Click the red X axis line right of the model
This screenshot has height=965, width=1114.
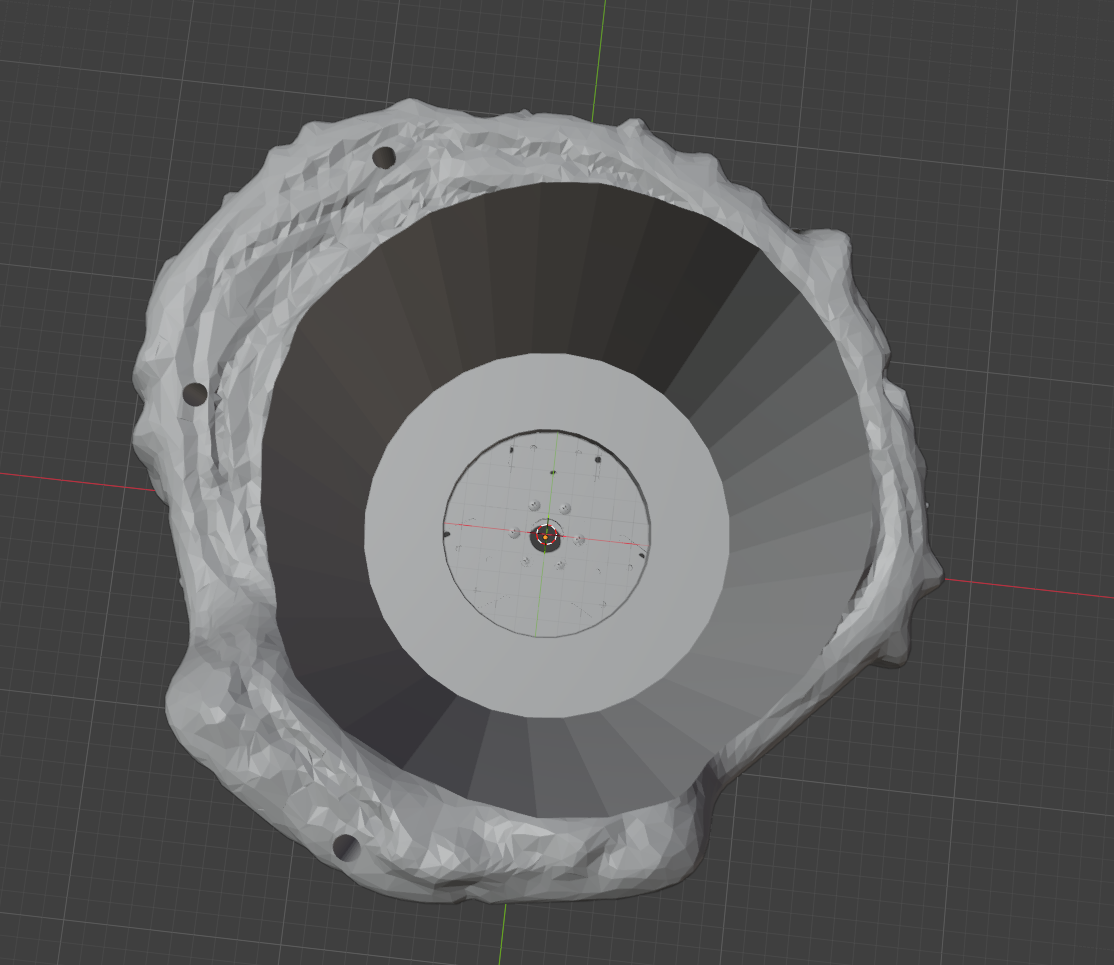pyautogui.click(x=1028, y=588)
